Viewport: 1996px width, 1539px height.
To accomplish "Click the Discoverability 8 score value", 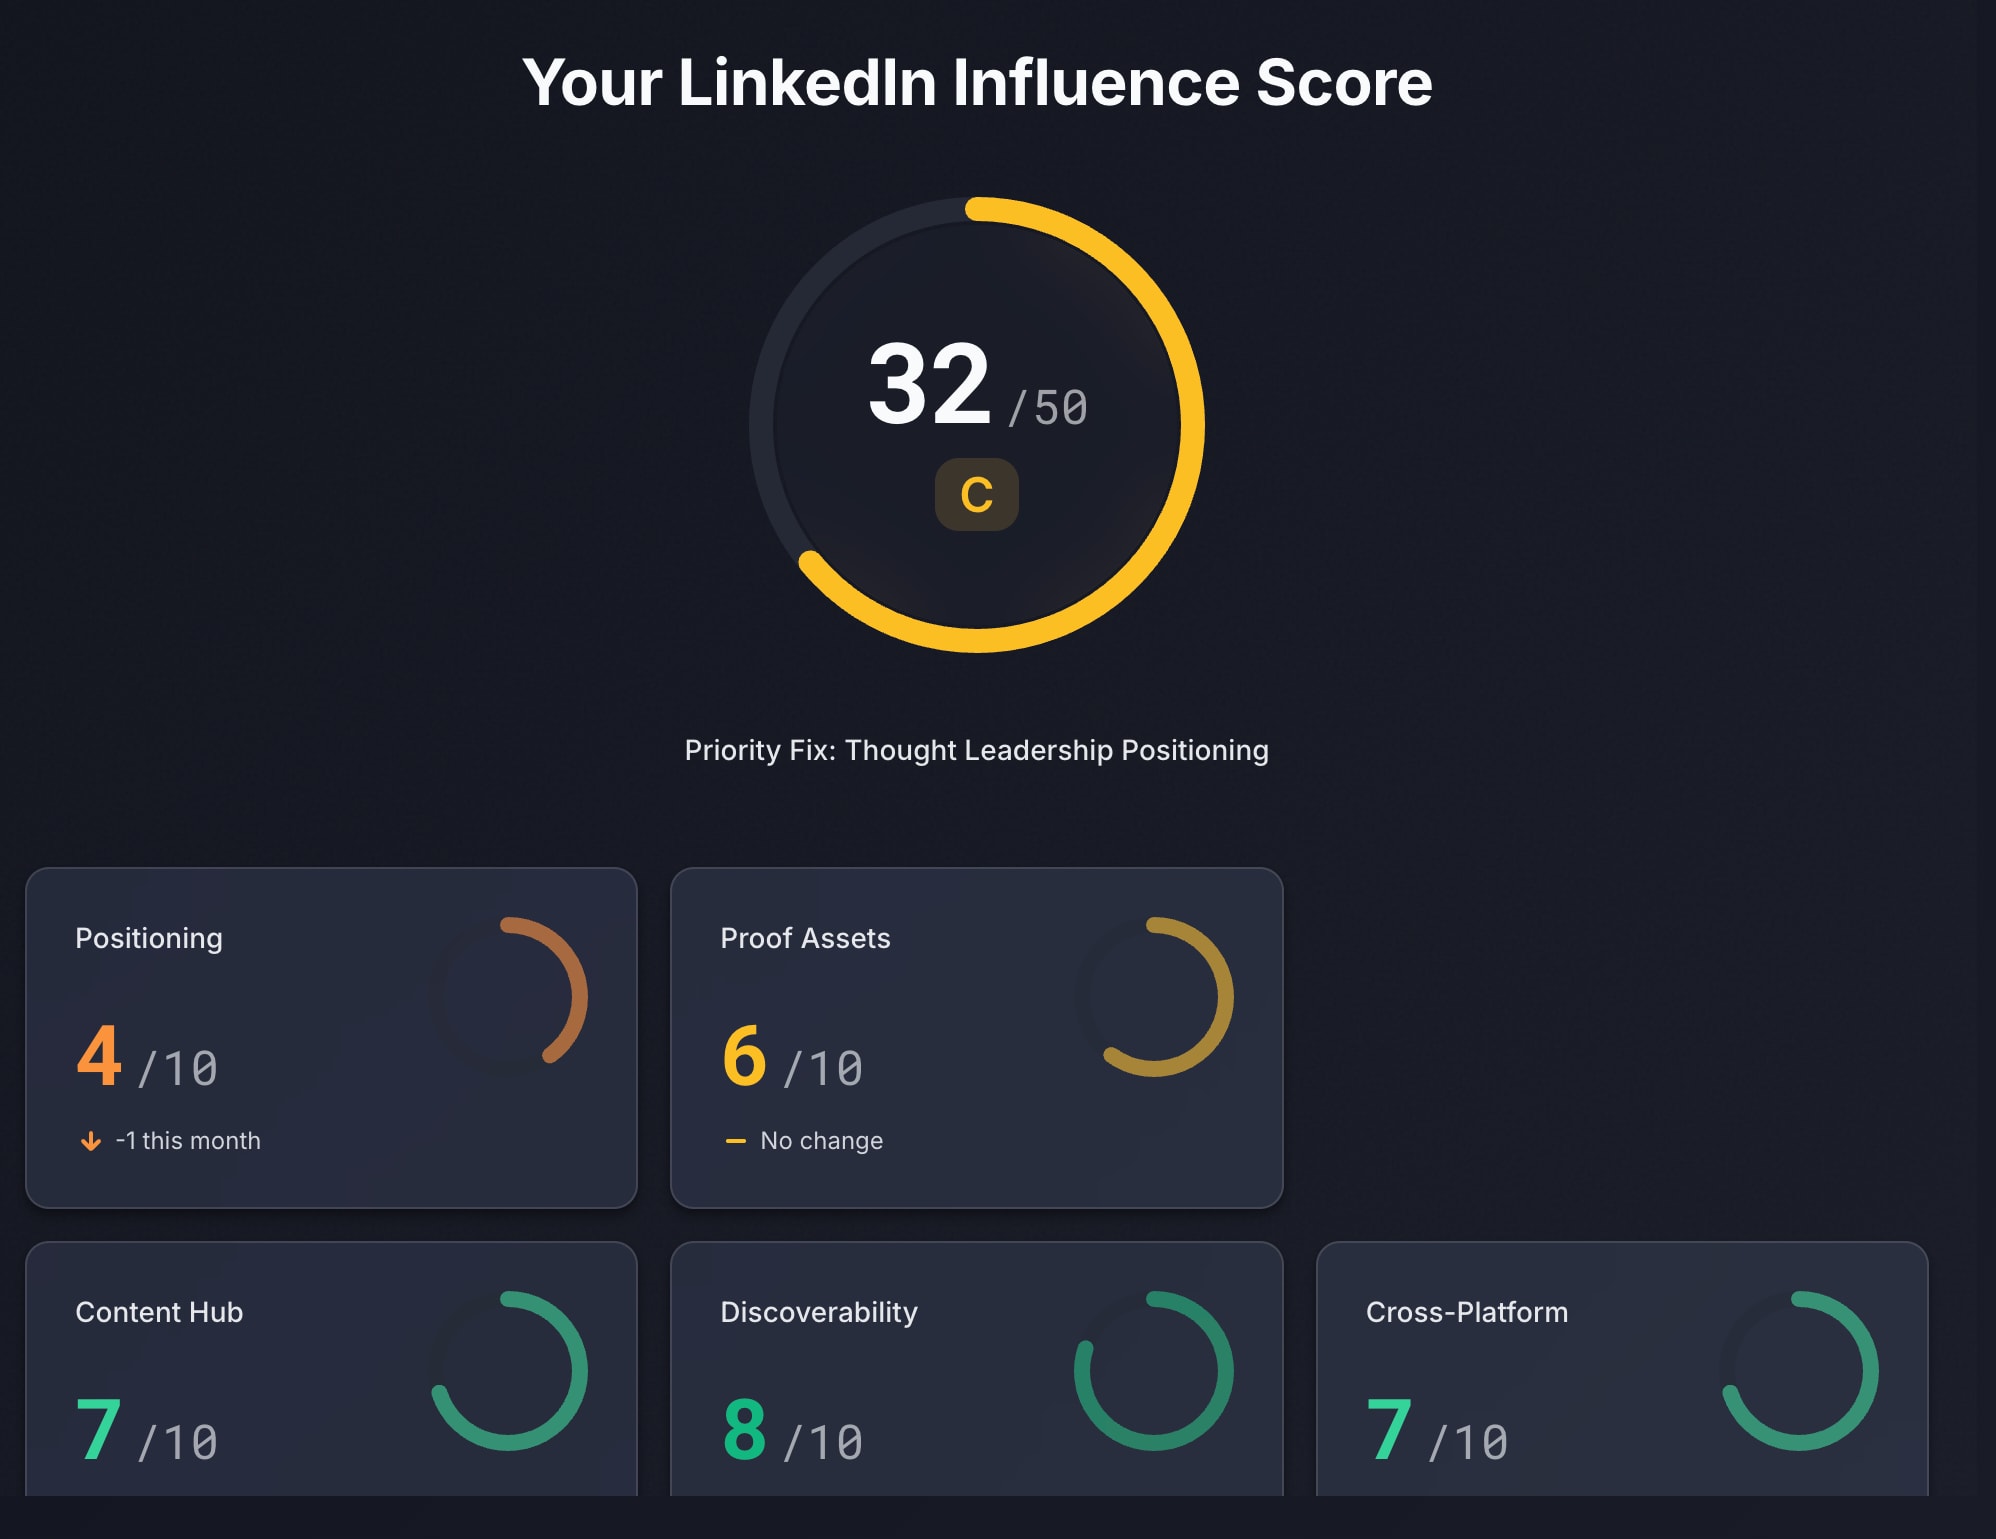I will click(x=744, y=1430).
